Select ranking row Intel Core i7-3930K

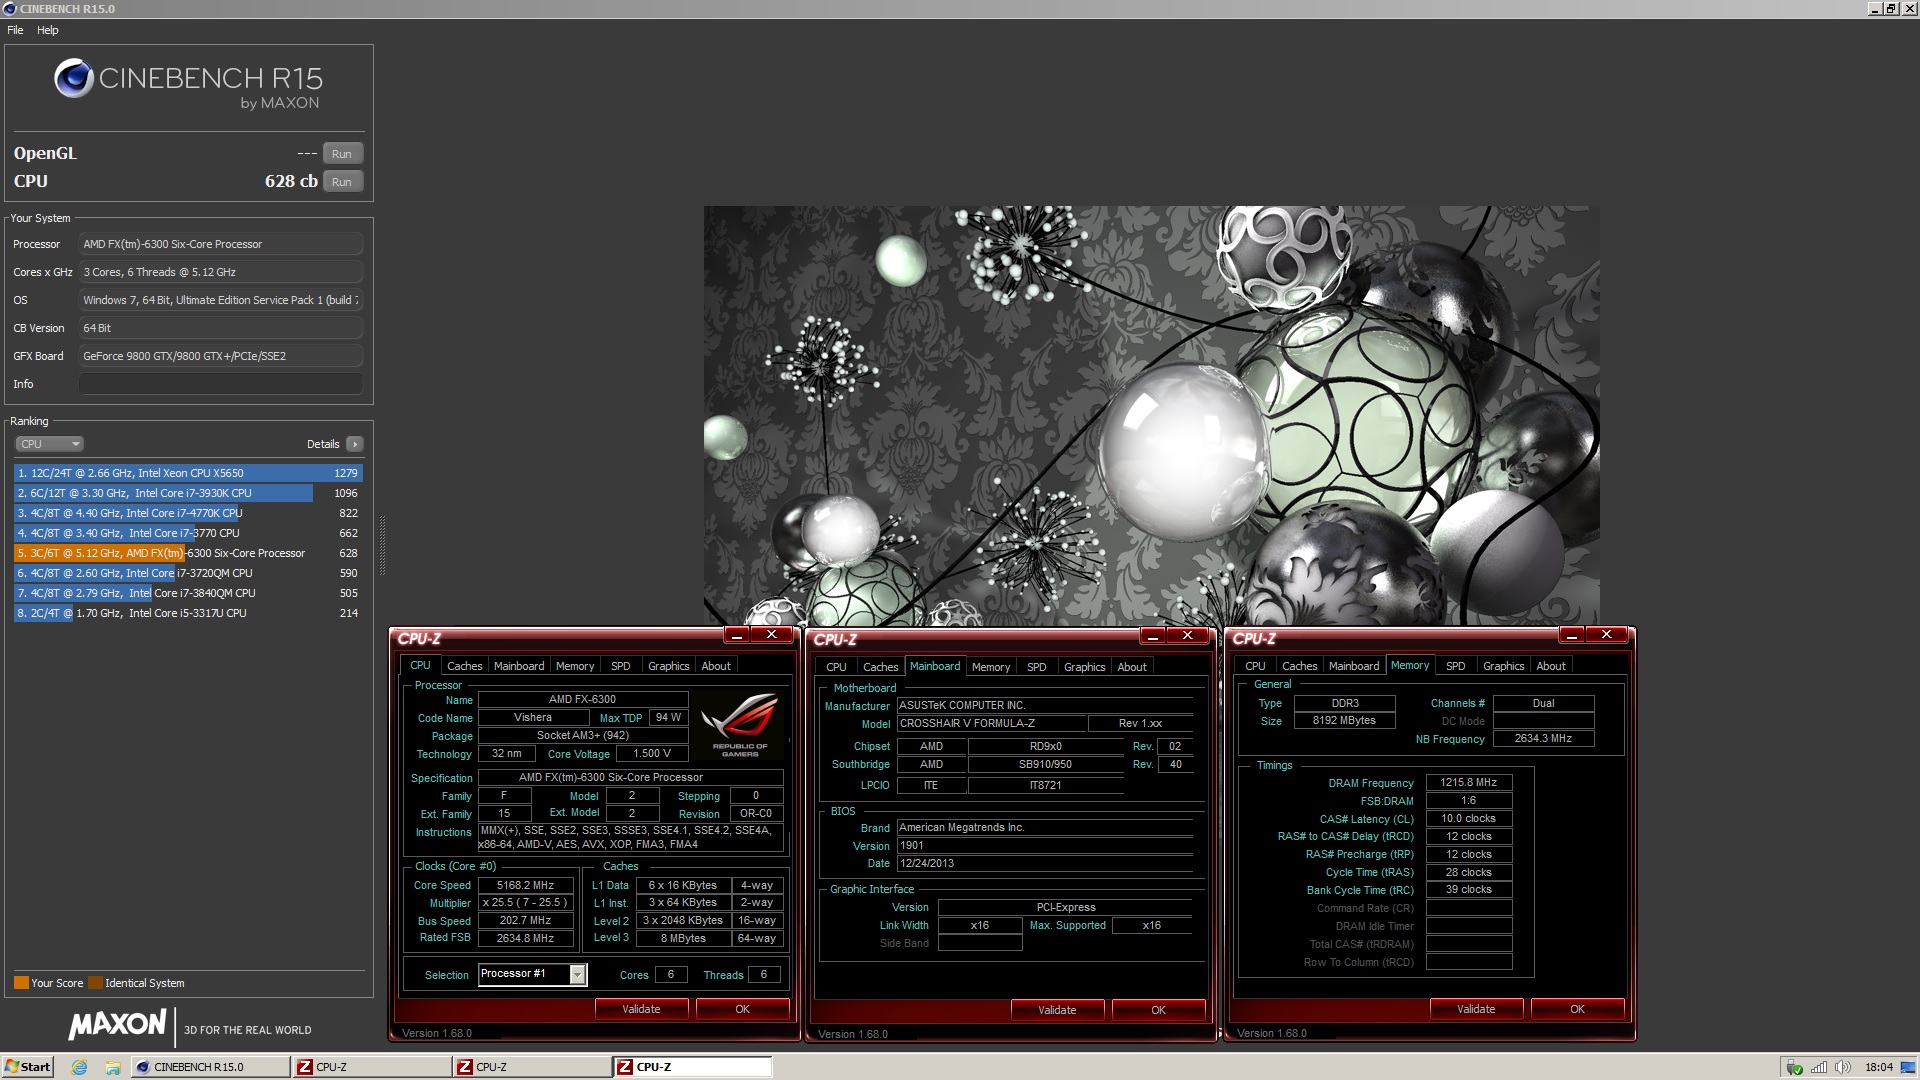click(187, 493)
